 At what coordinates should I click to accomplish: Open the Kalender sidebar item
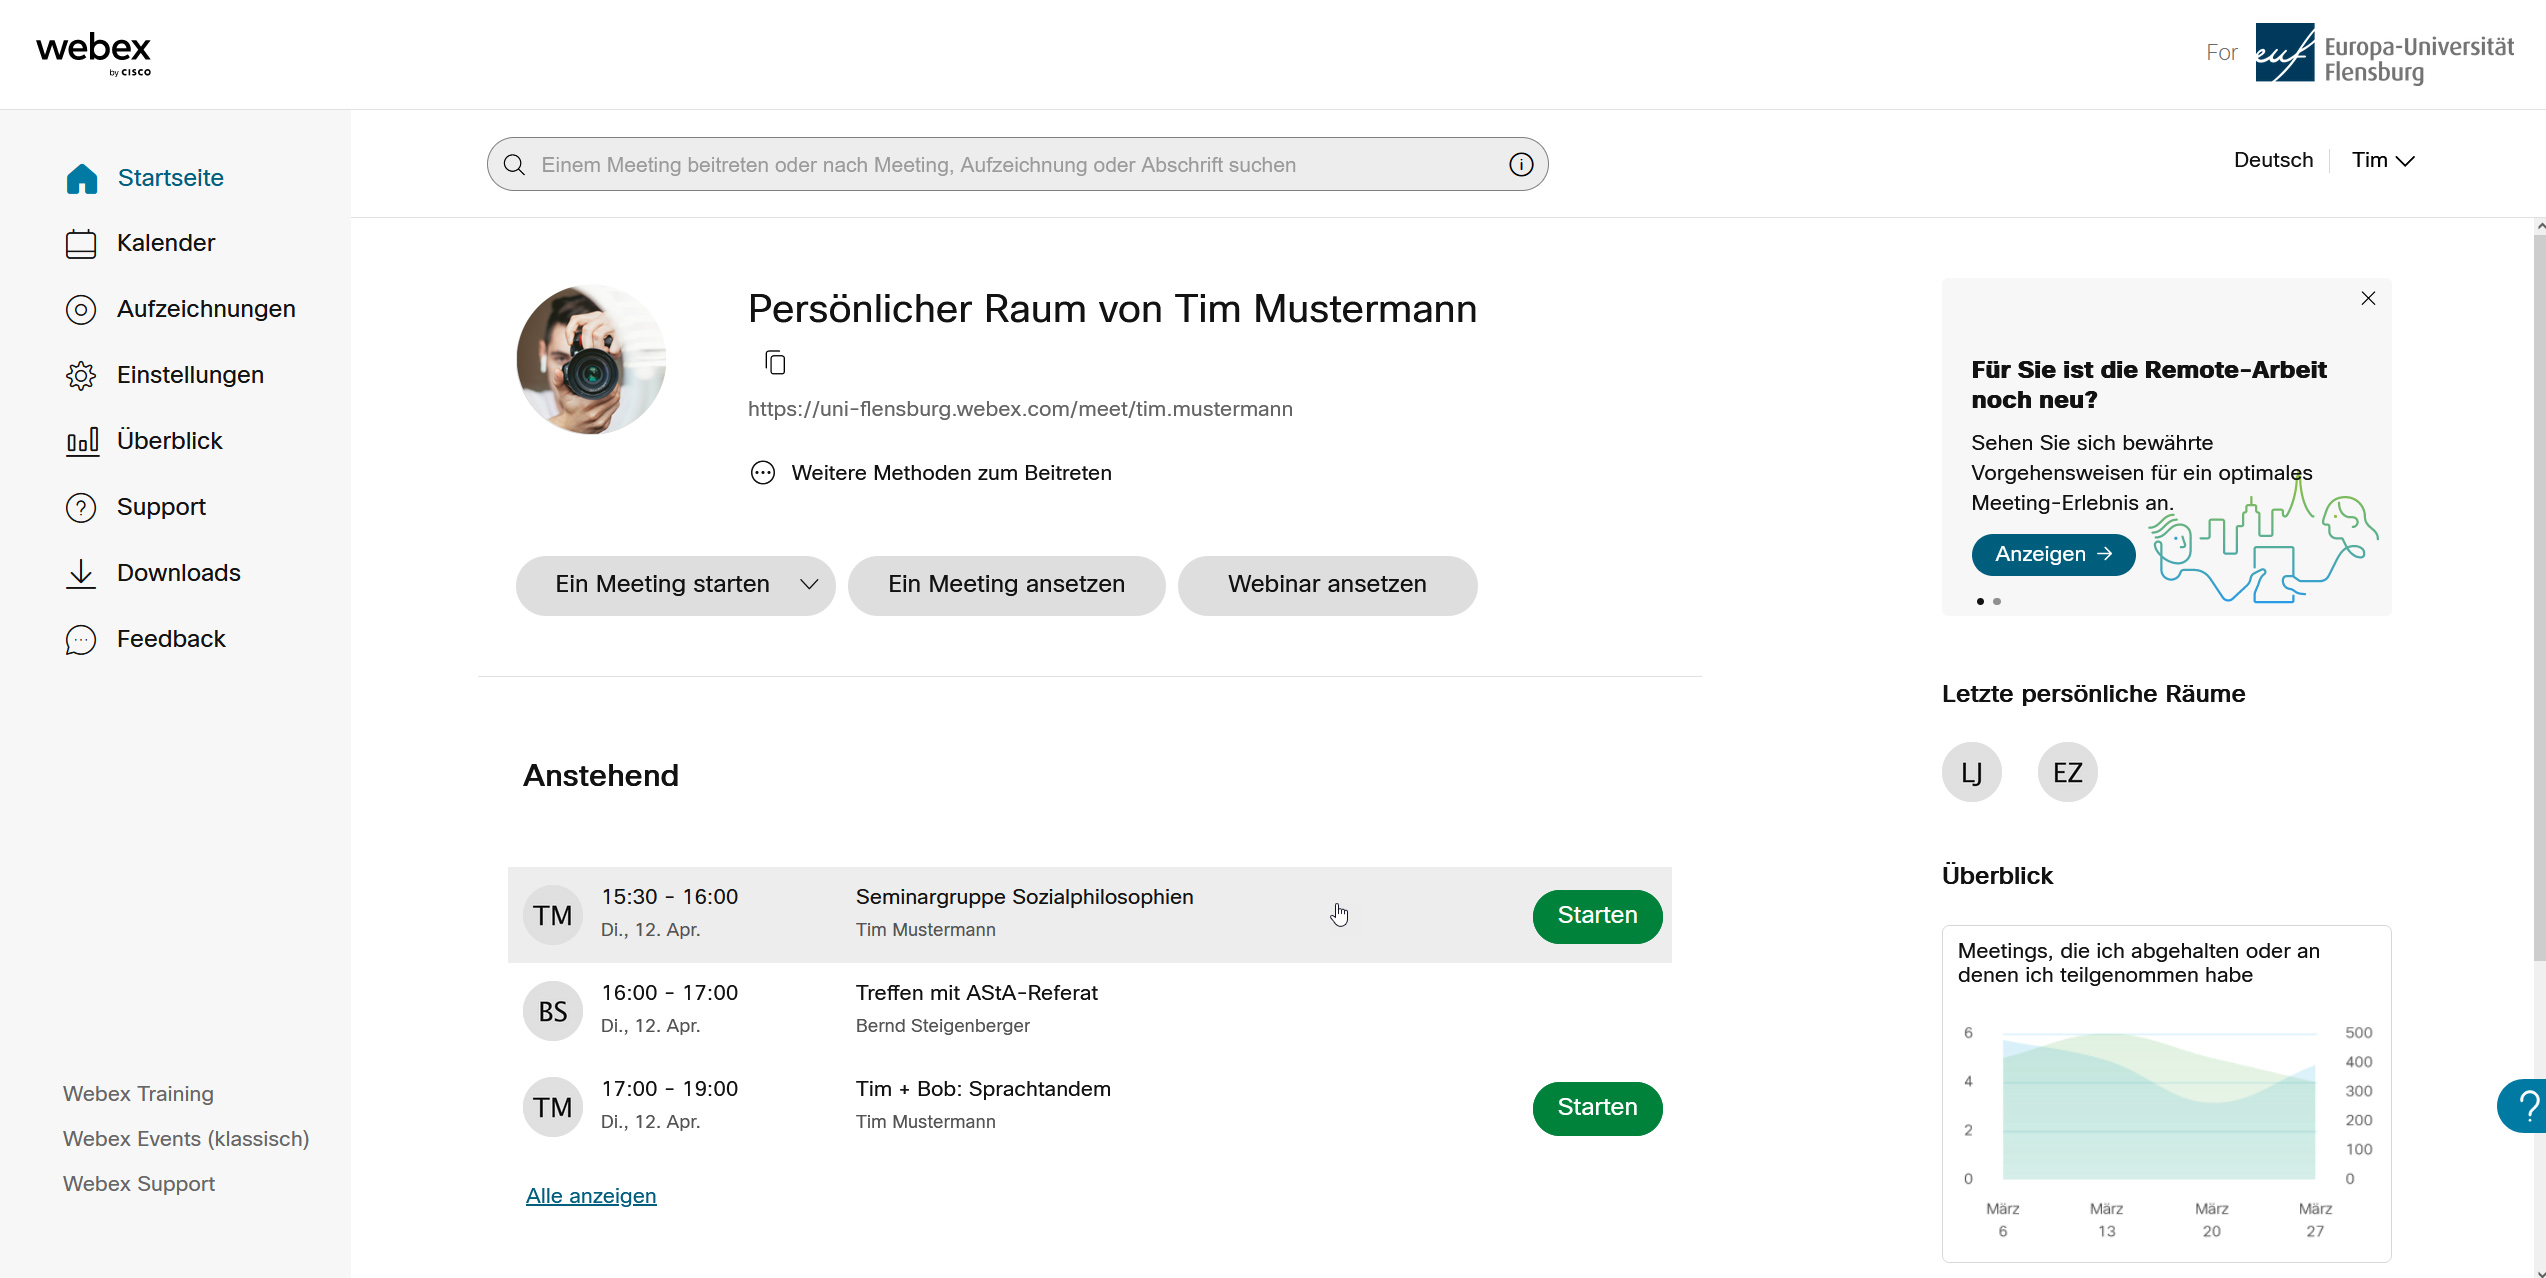click(165, 243)
